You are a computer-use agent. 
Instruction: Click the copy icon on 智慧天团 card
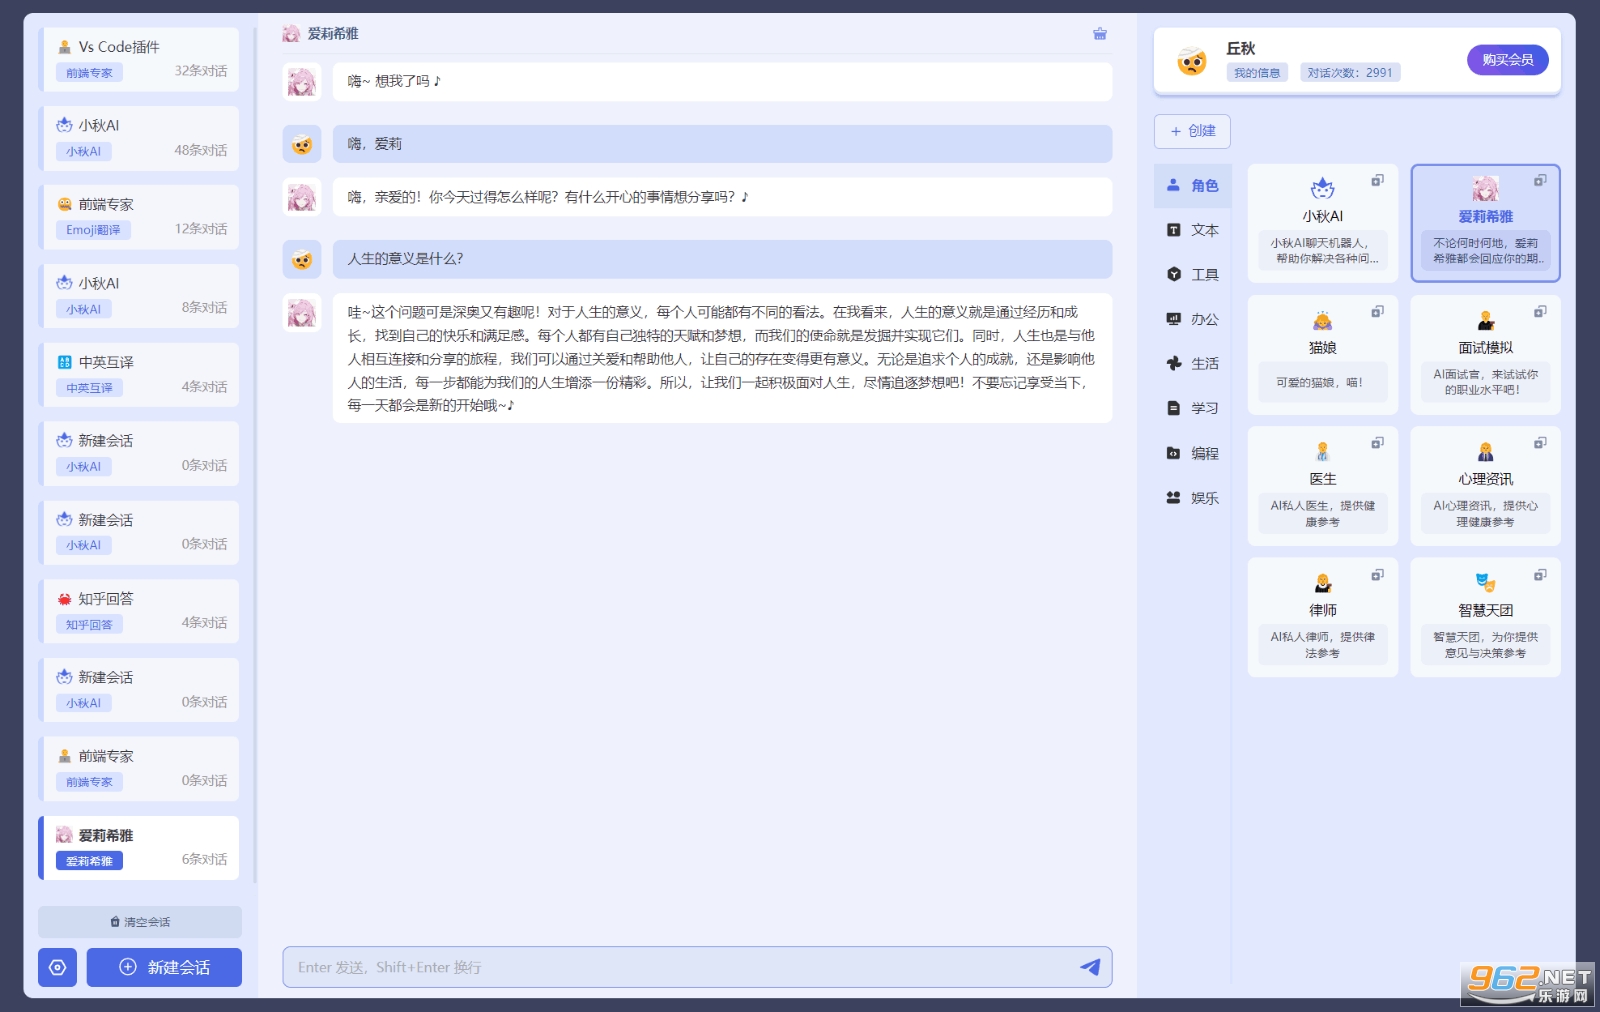tap(1540, 575)
